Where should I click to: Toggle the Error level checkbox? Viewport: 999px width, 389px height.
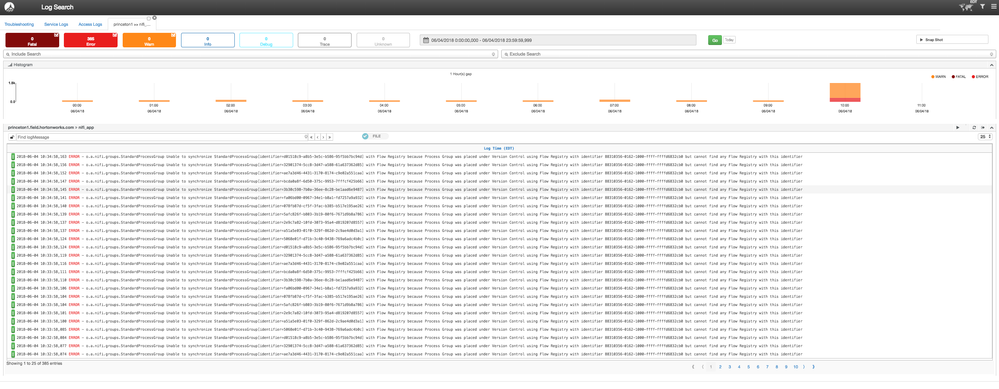(x=115, y=35)
